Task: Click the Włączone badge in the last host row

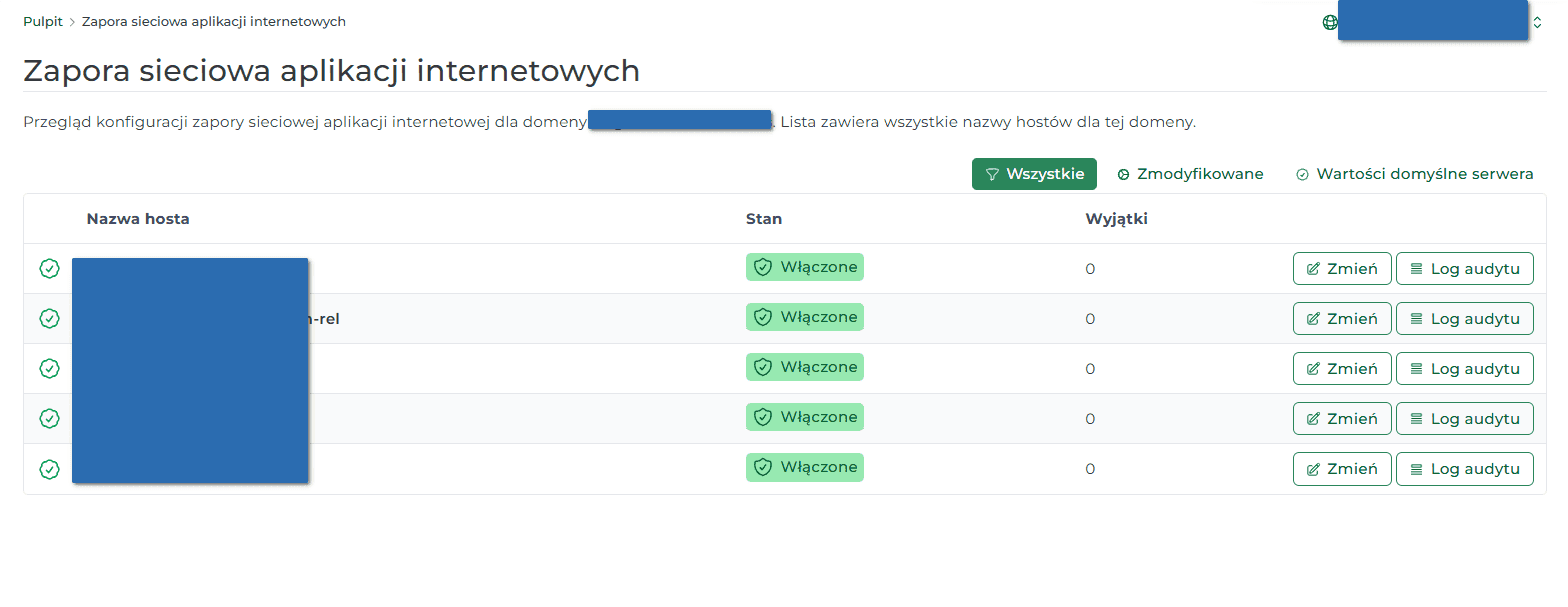Action: point(805,467)
